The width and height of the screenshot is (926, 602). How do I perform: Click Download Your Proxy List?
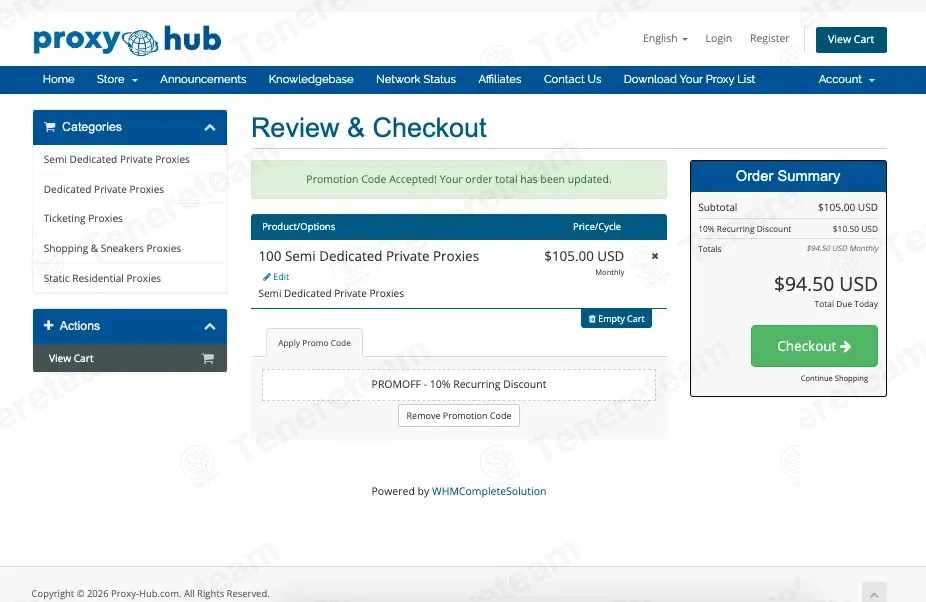(x=689, y=79)
